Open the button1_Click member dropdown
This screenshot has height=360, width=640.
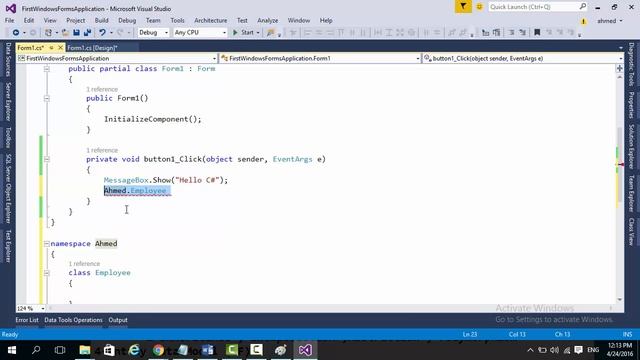pos(523,58)
